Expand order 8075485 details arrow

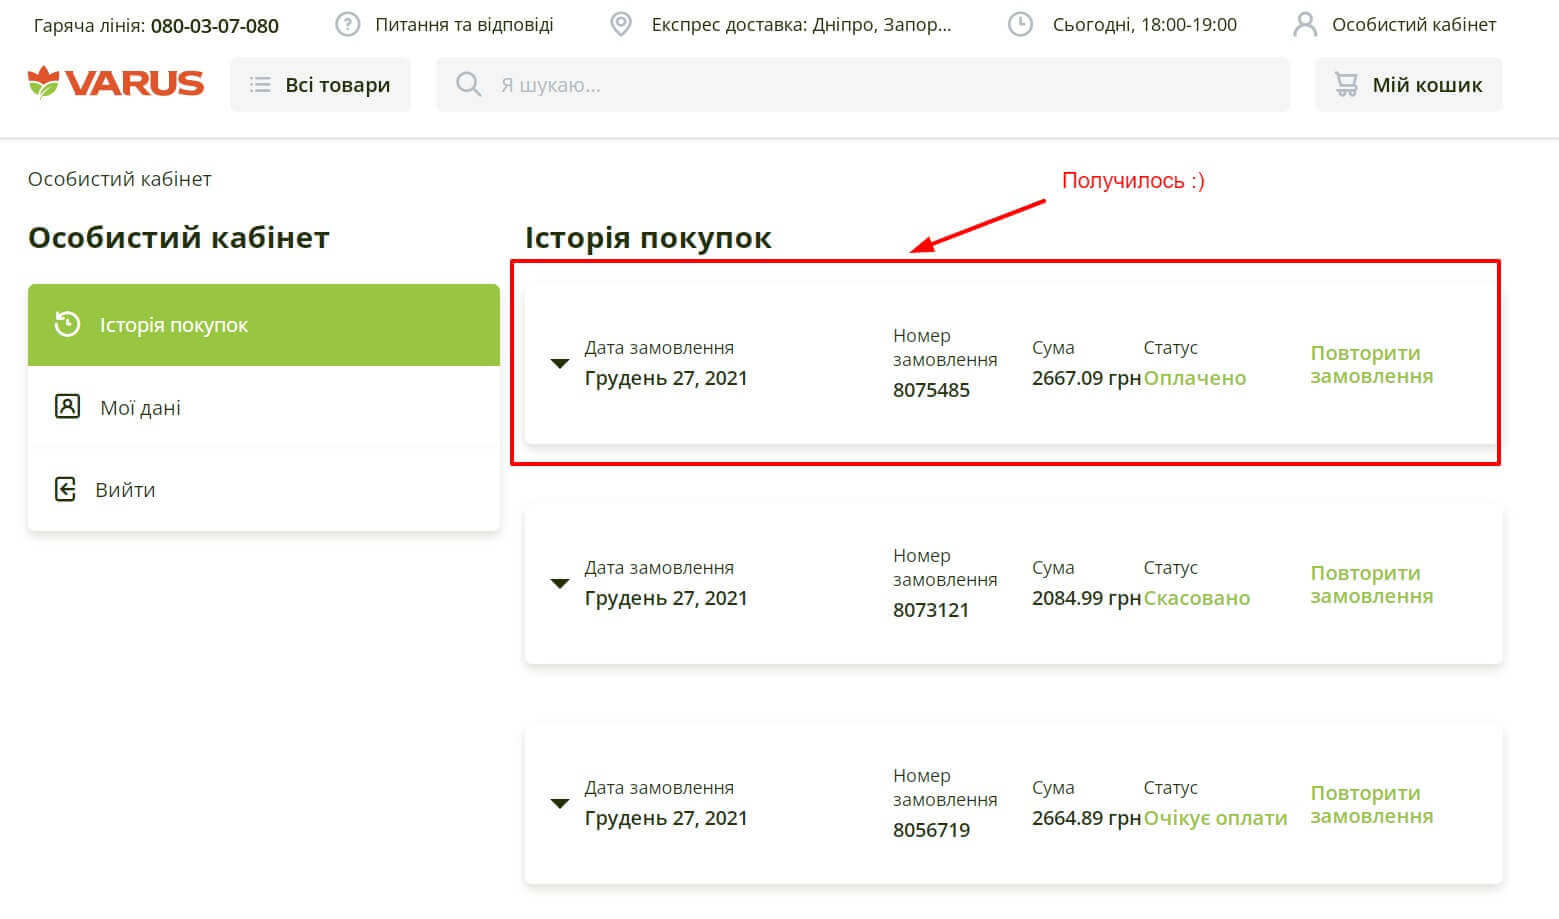(x=560, y=364)
